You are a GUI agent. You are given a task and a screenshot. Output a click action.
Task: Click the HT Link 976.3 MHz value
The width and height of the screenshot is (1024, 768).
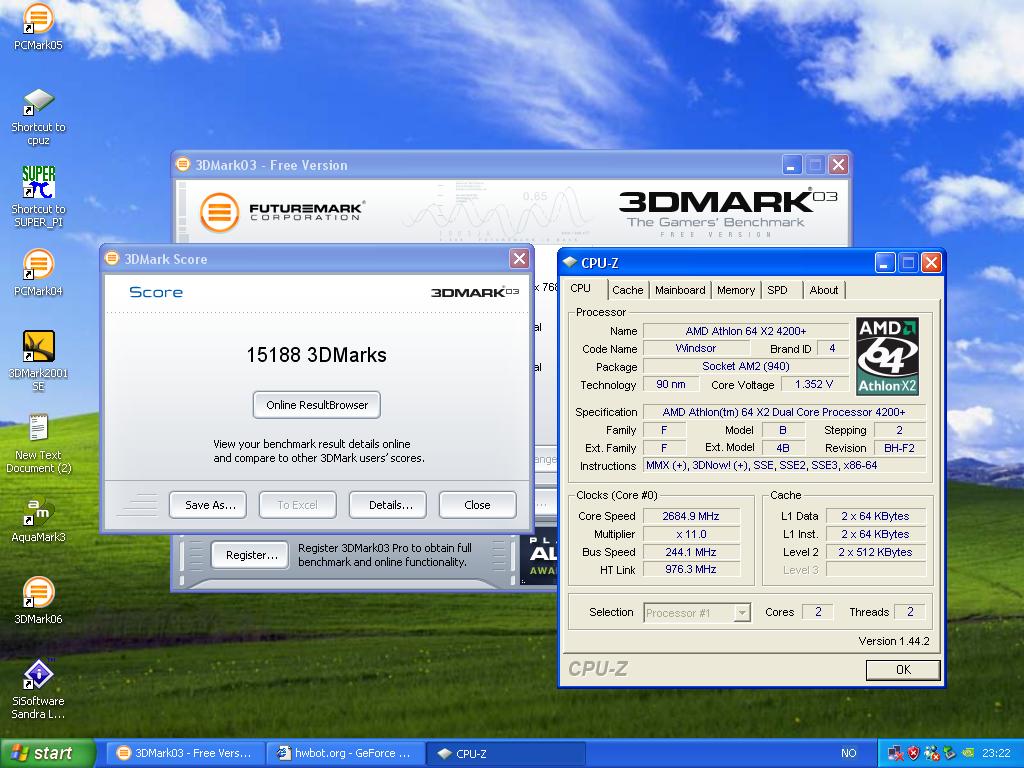(x=691, y=569)
